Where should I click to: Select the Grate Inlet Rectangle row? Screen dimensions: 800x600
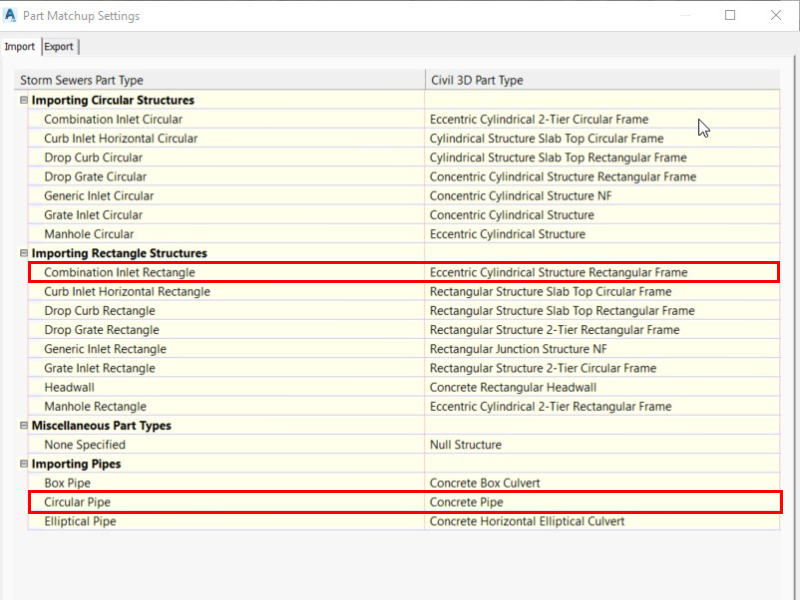tap(404, 368)
